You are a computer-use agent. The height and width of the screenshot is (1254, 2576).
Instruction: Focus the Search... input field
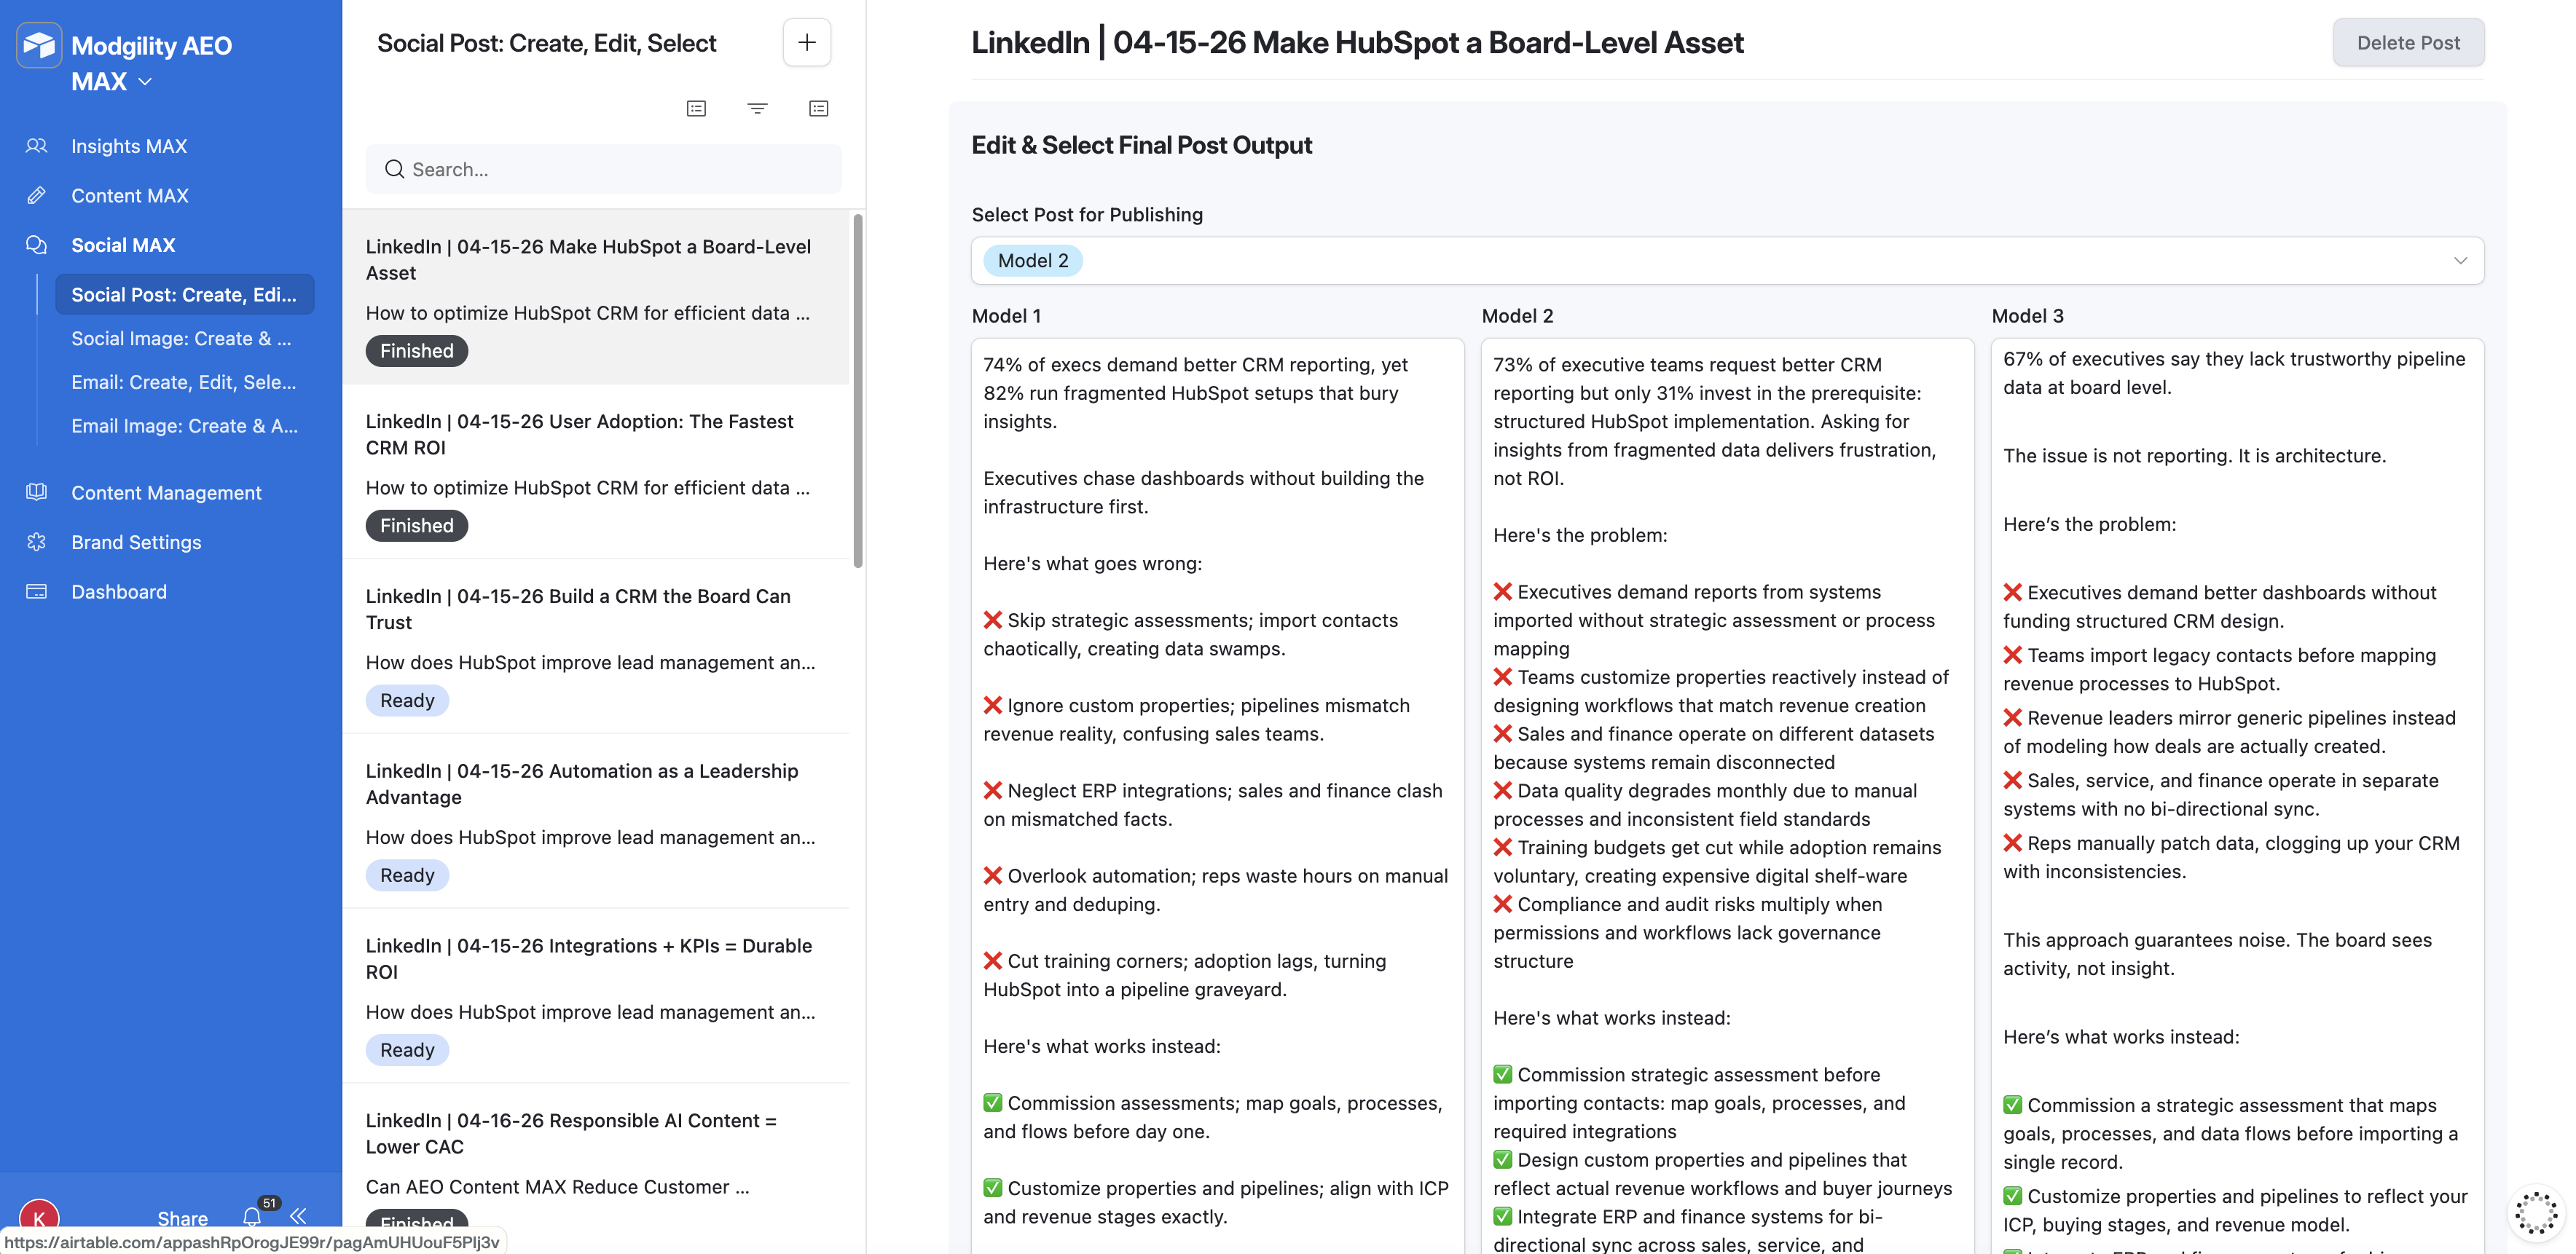point(604,170)
